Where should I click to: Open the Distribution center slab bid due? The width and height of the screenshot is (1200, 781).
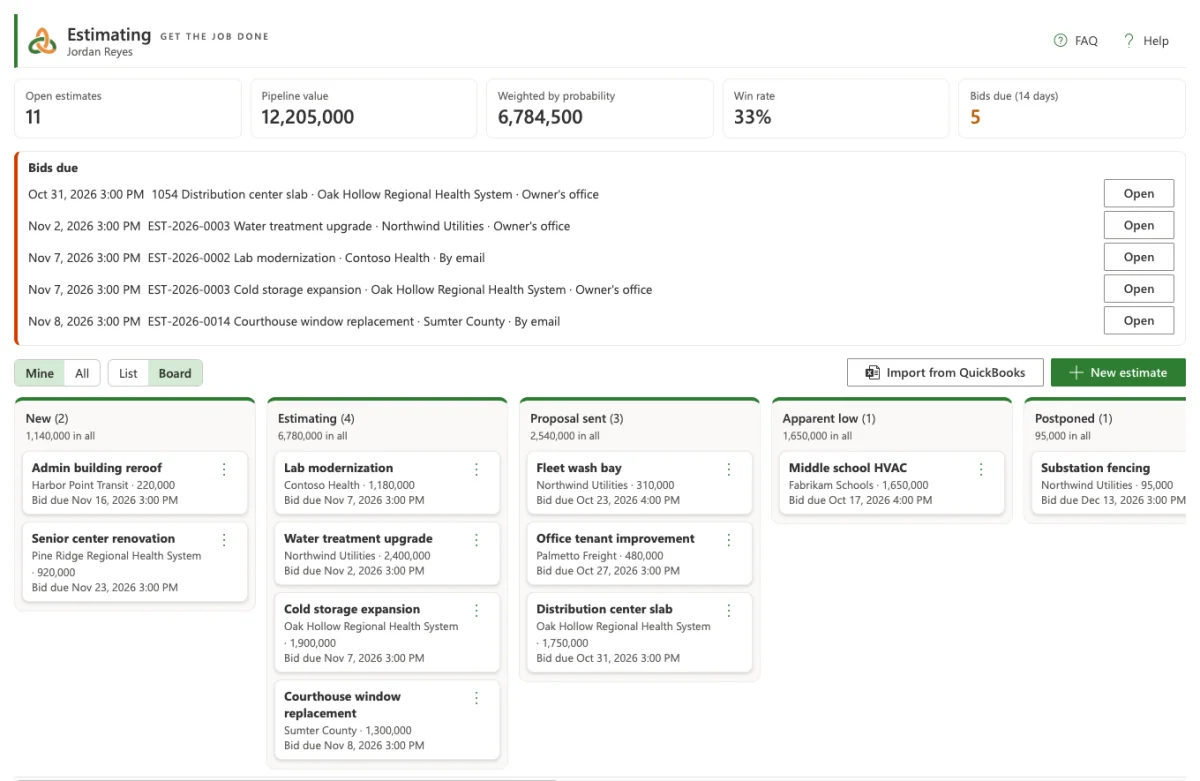click(1139, 194)
